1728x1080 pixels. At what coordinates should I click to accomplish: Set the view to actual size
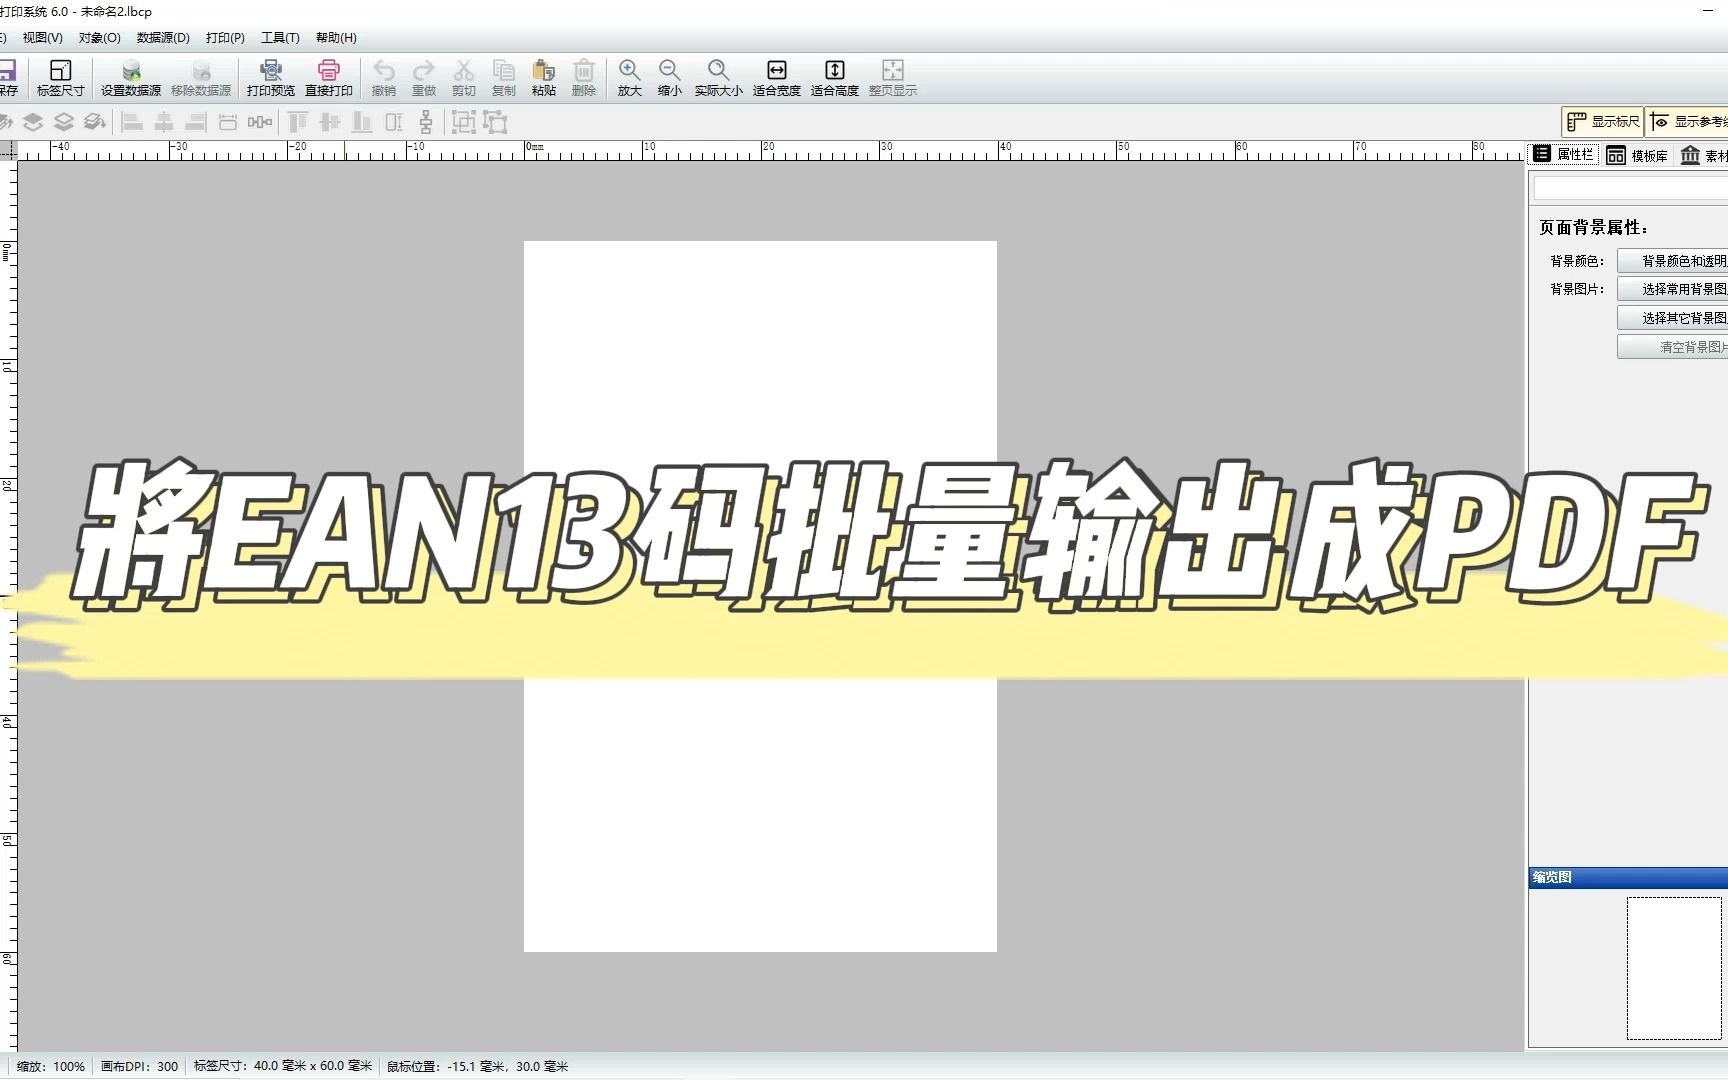(x=719, y=77)
